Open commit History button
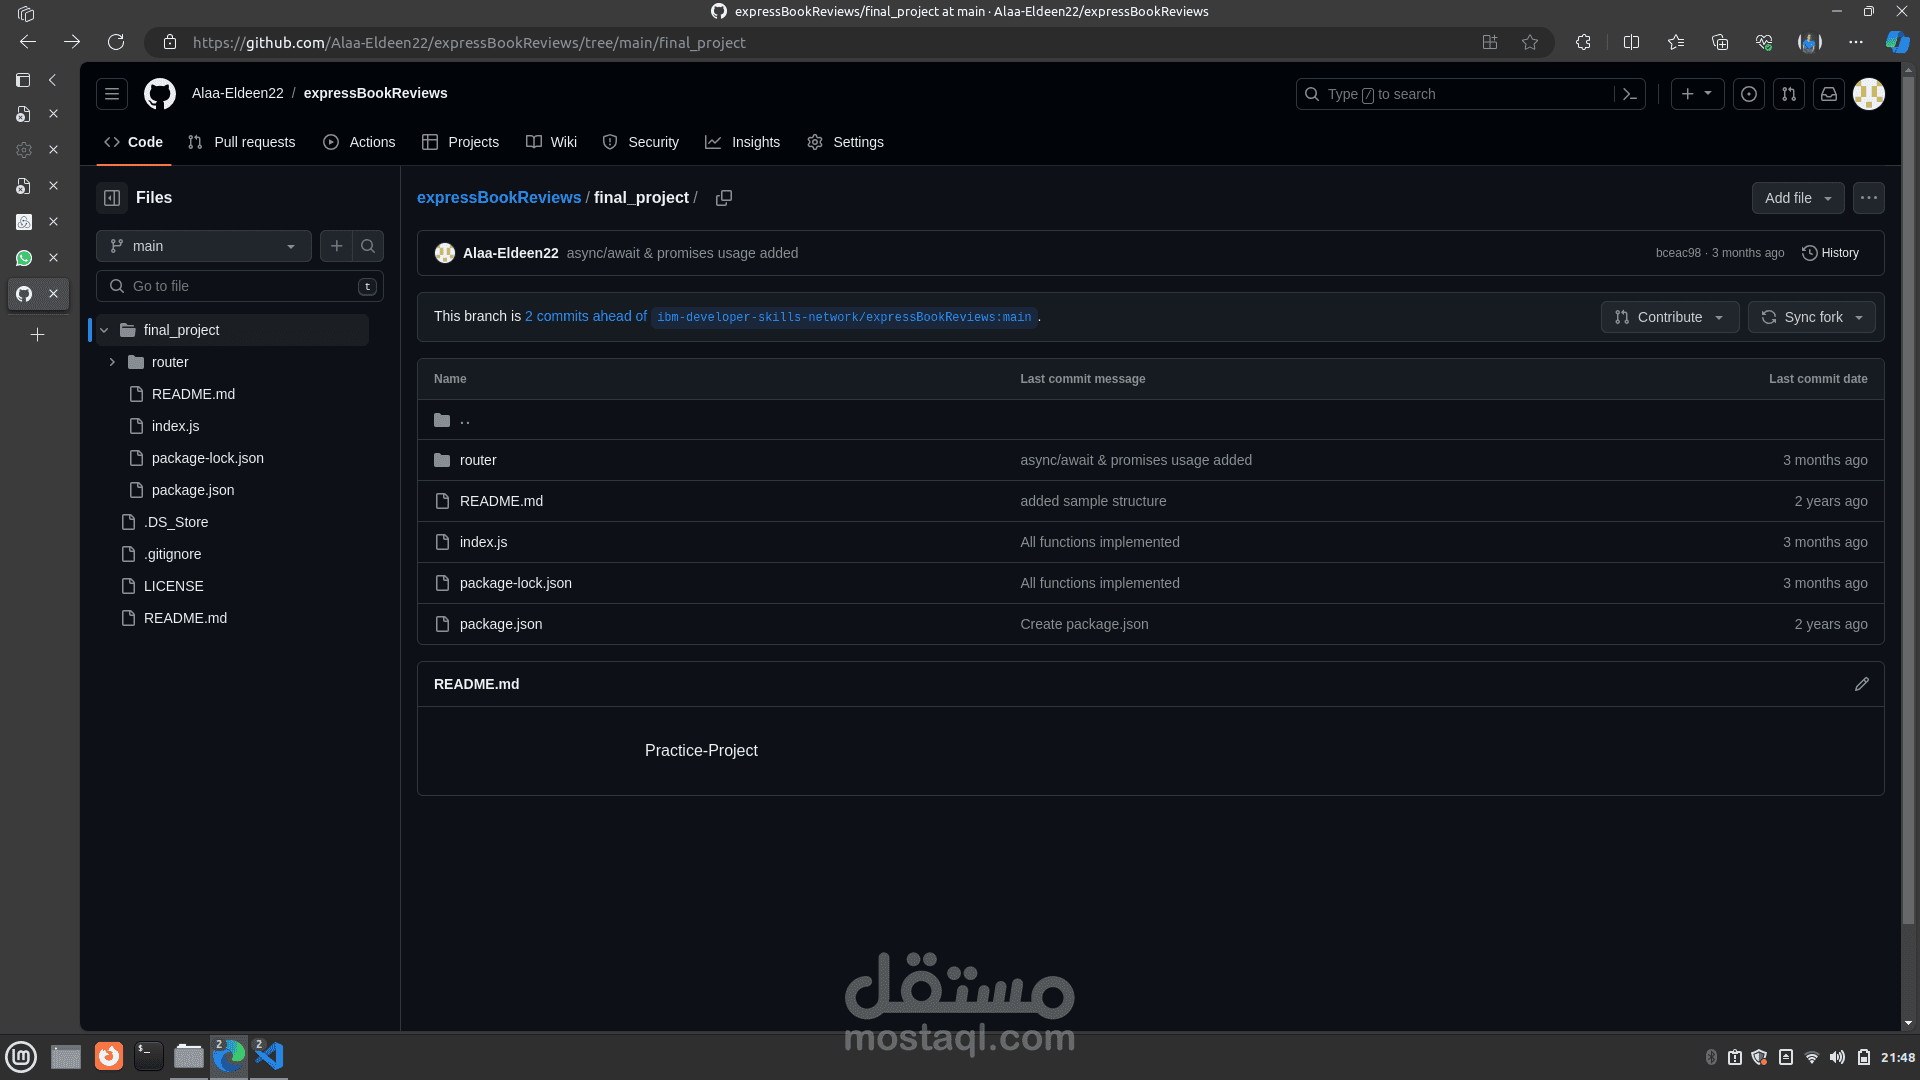Image resolution: width=1920 pixels, height=1080 pixels. point(1830,253)
